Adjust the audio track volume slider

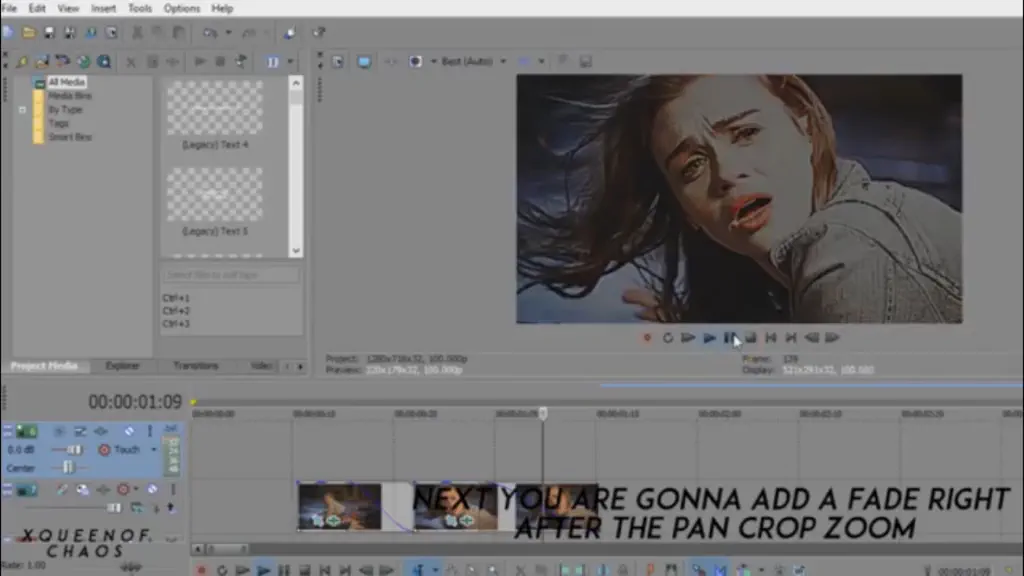(x=68, y=449)
